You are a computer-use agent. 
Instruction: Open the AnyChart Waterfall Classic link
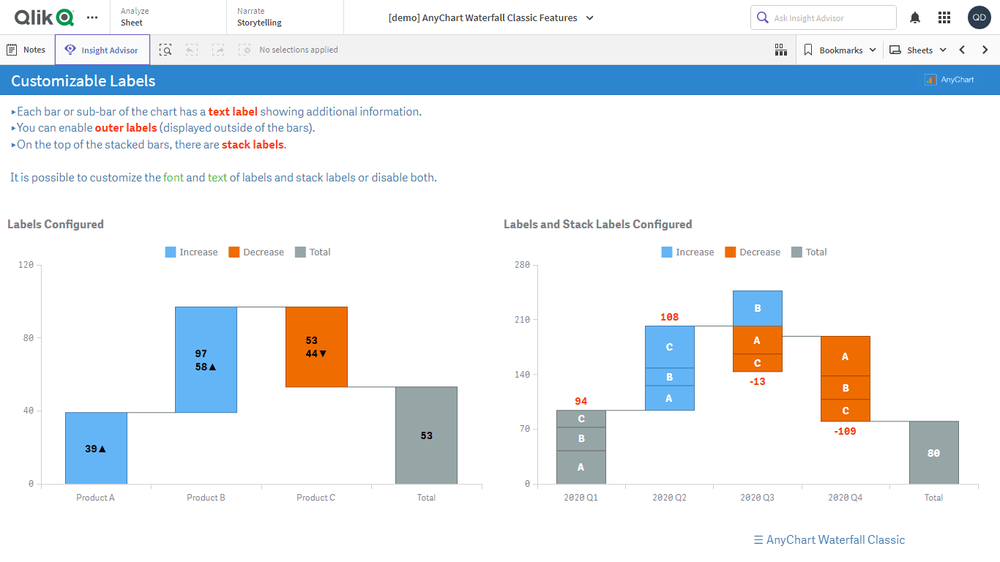(829, 540)
